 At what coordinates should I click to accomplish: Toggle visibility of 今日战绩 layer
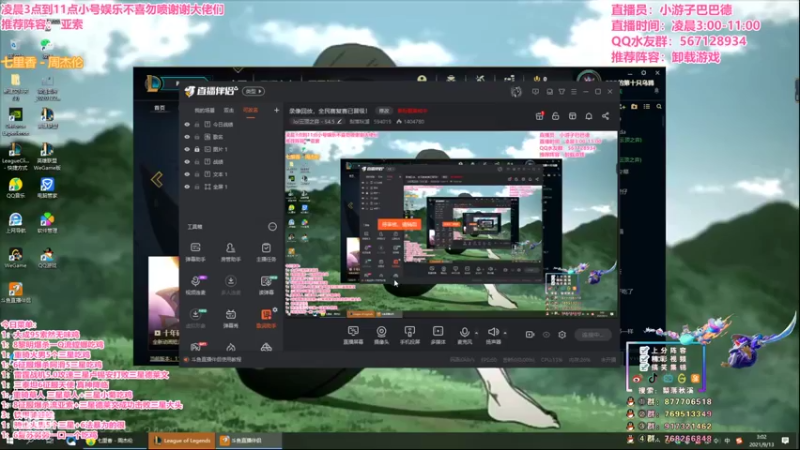click(x=187, y=124)
